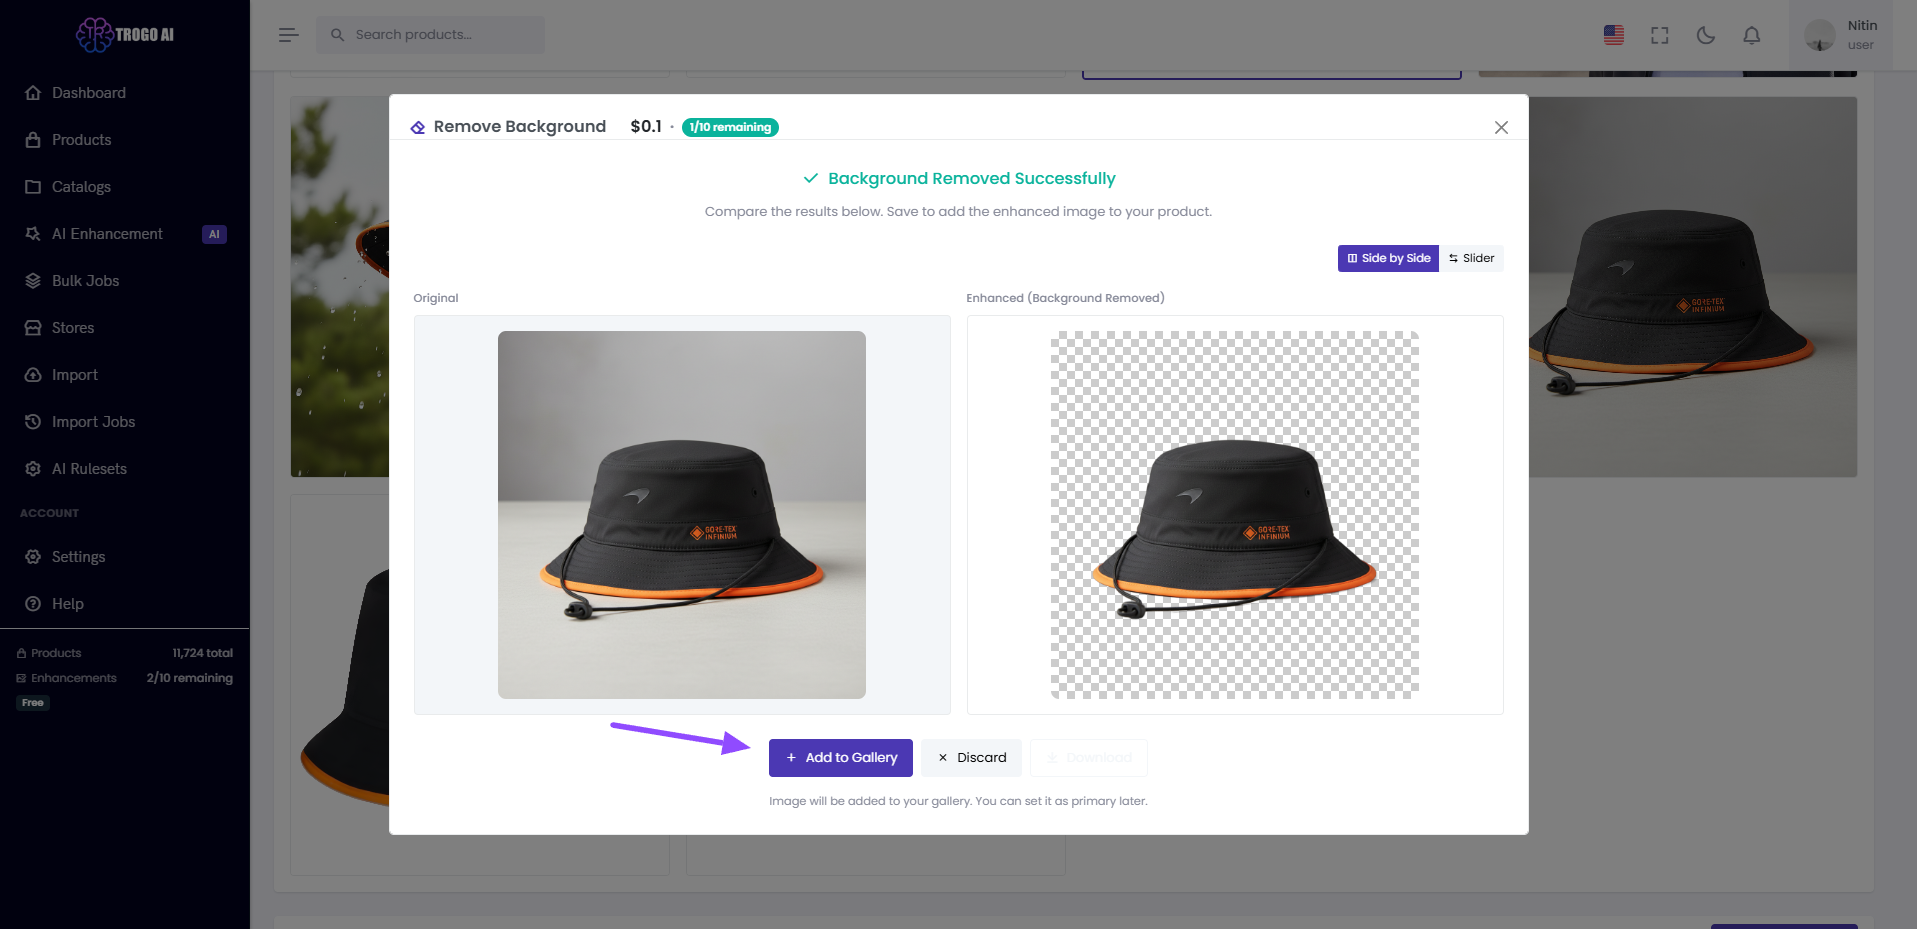Enable dark mode via the moon icon
The image size is (1917, 929).
(1705, 35)
